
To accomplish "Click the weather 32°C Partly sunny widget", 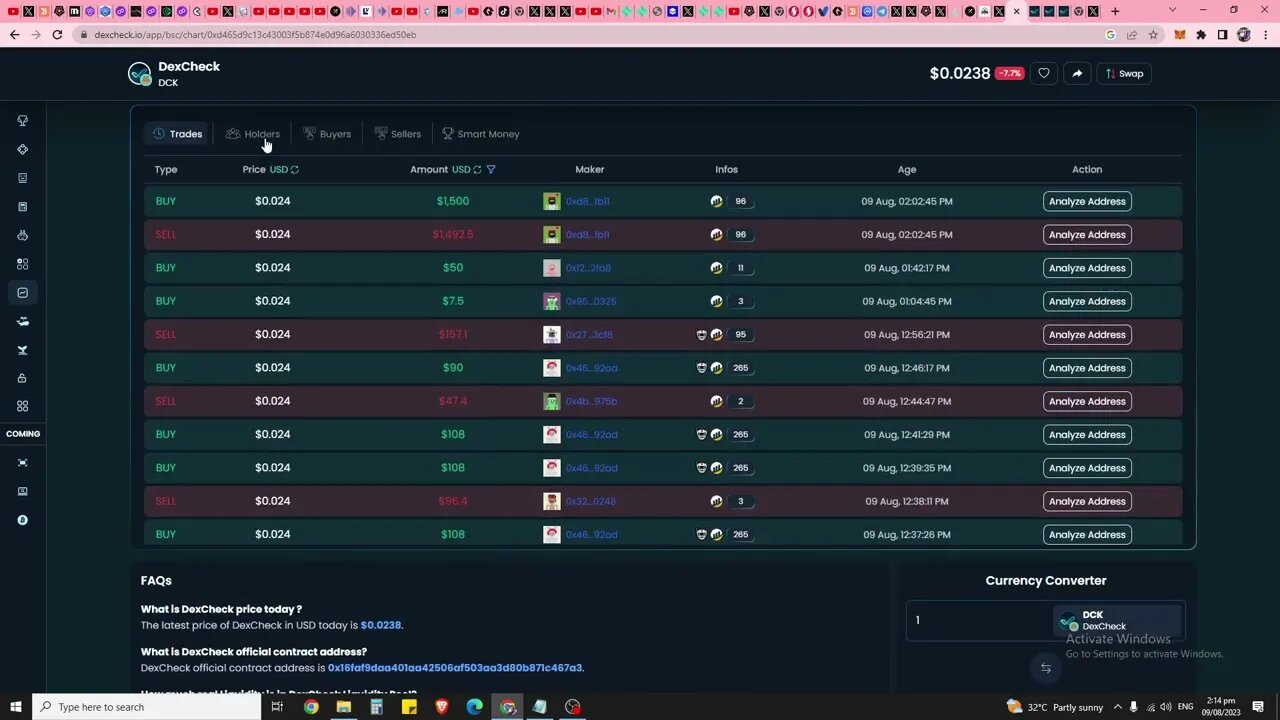I will click(x=1055, y=707).
